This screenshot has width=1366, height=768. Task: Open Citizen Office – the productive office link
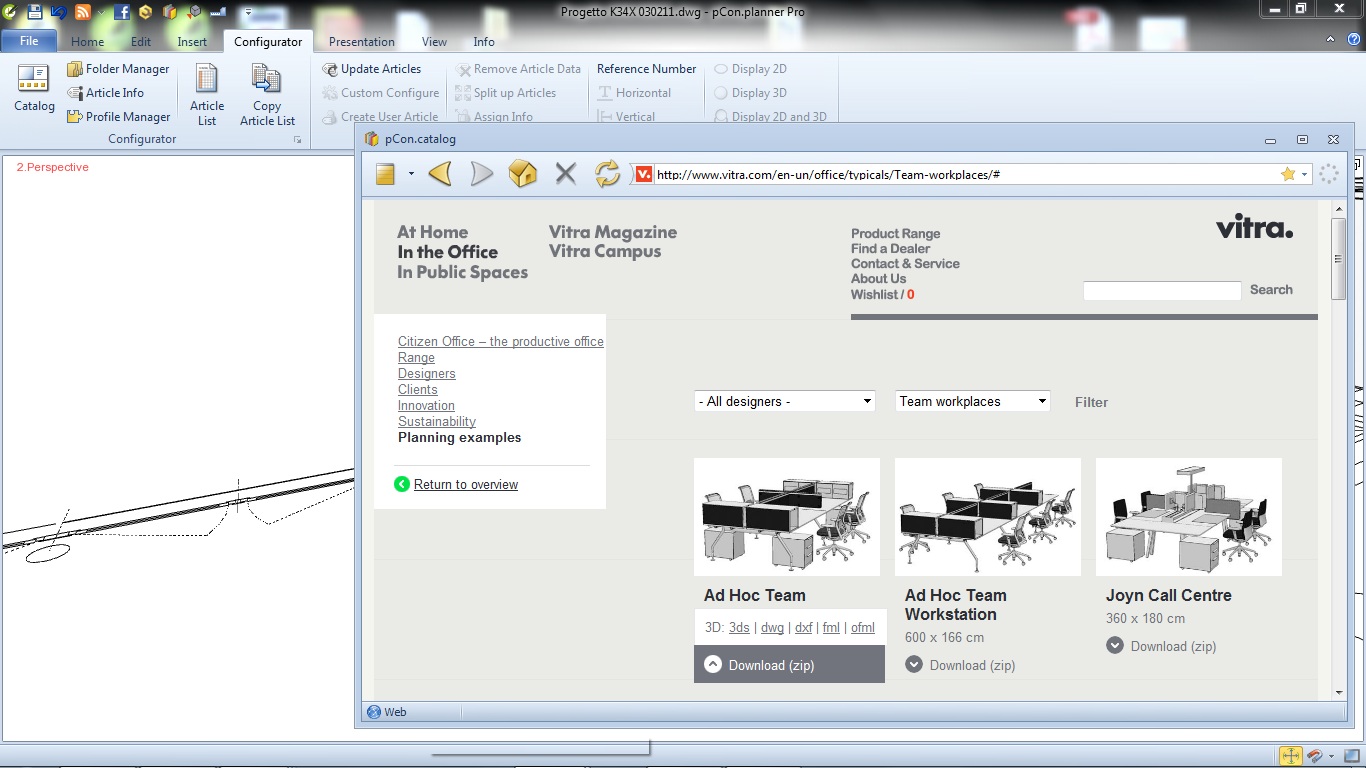501,342
